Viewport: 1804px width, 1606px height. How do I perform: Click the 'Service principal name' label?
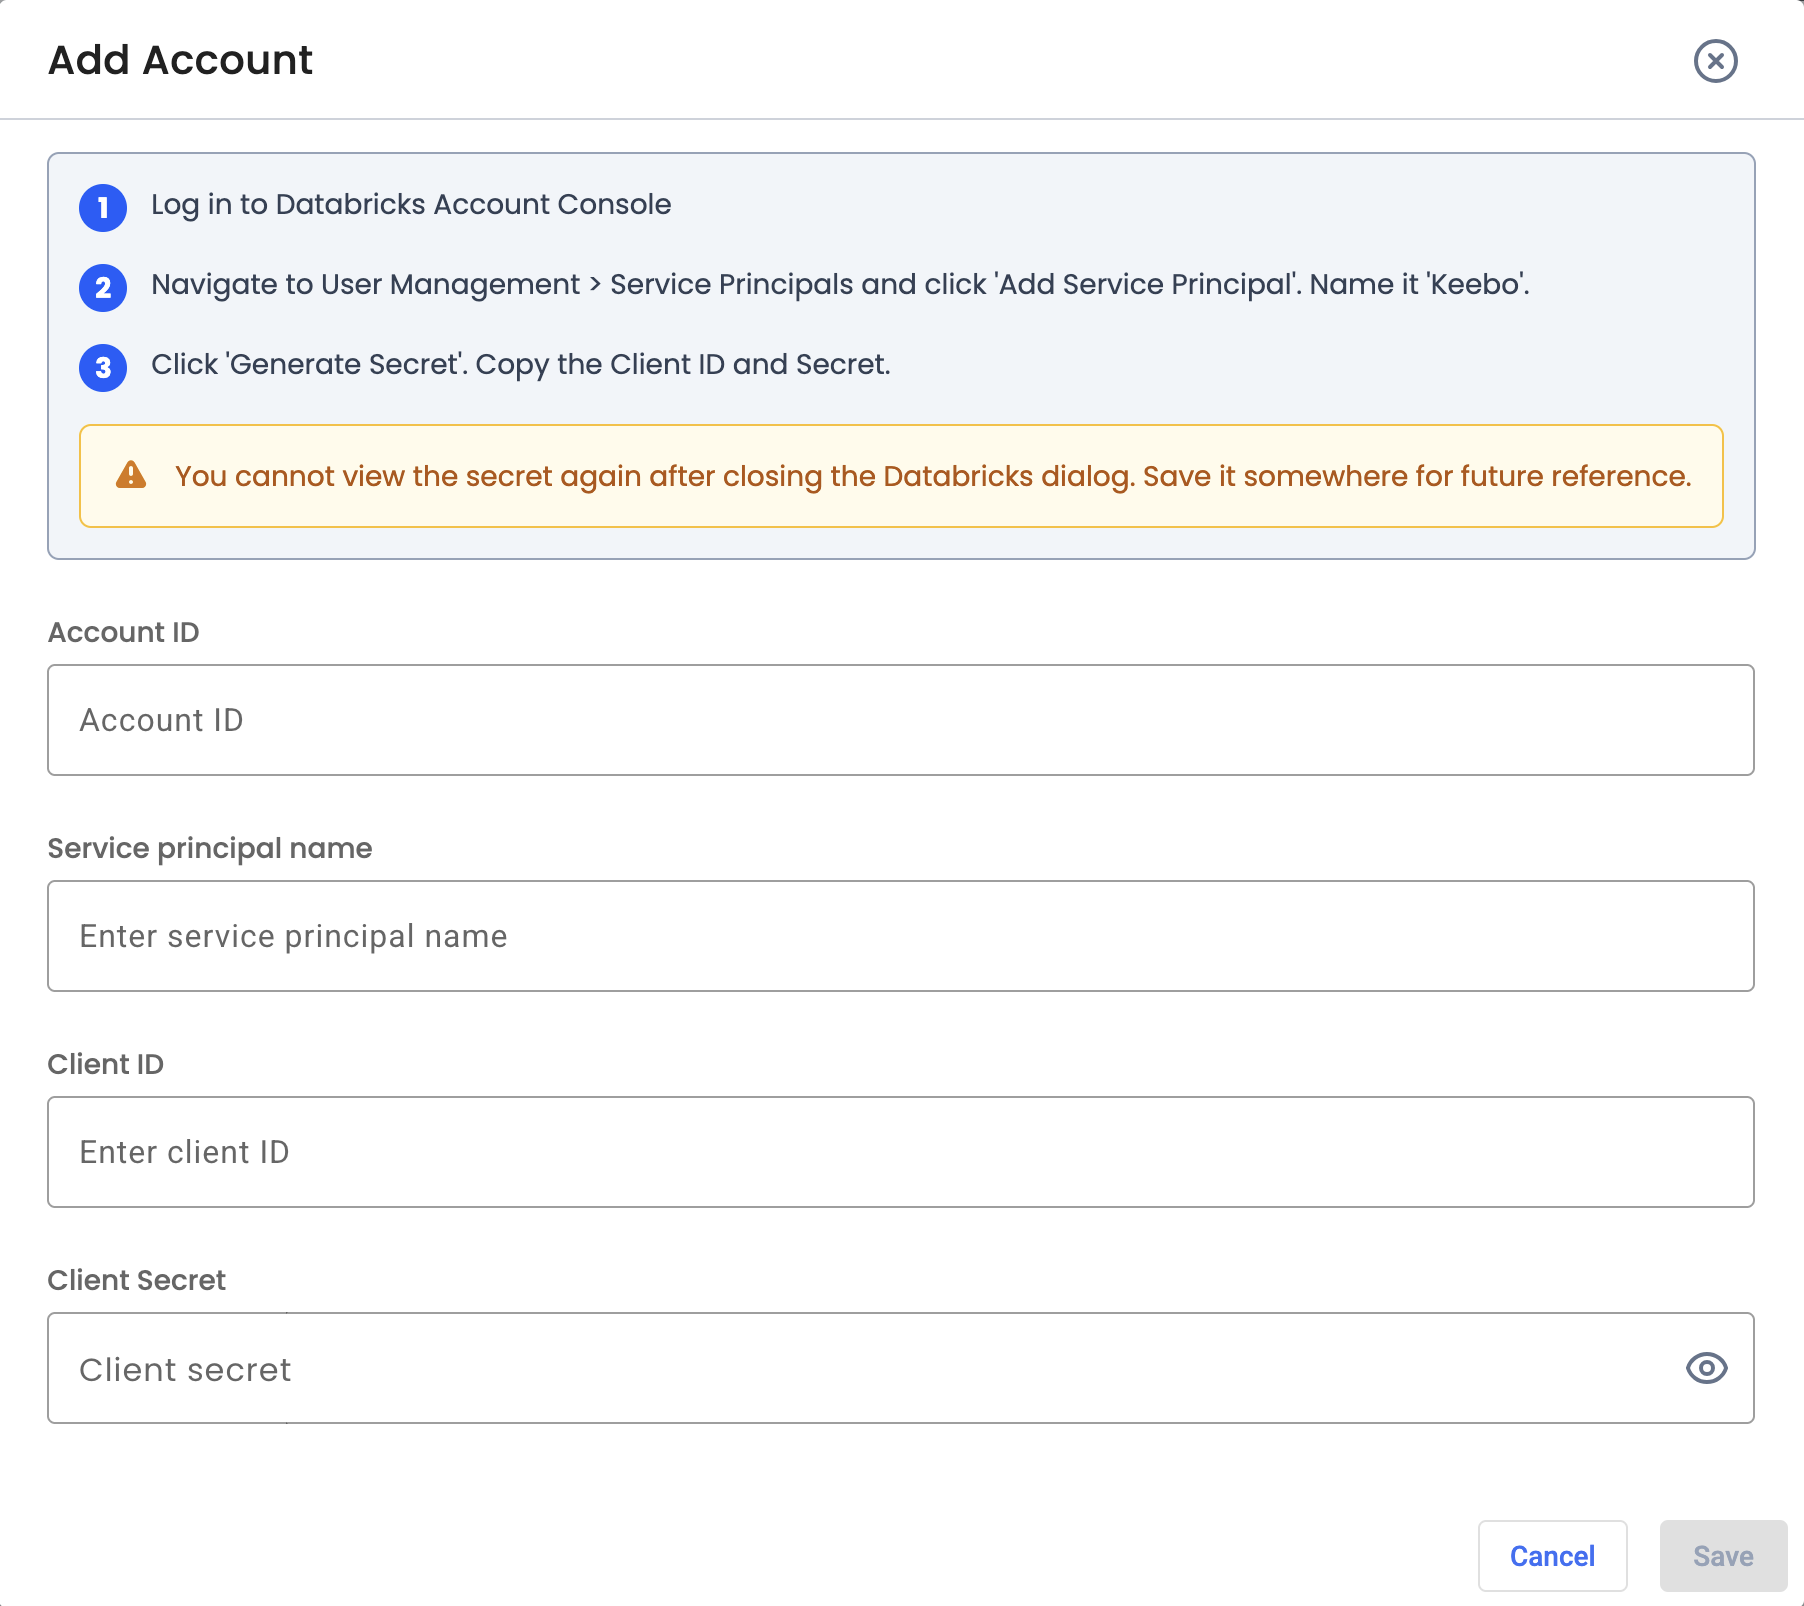(210, 849)
